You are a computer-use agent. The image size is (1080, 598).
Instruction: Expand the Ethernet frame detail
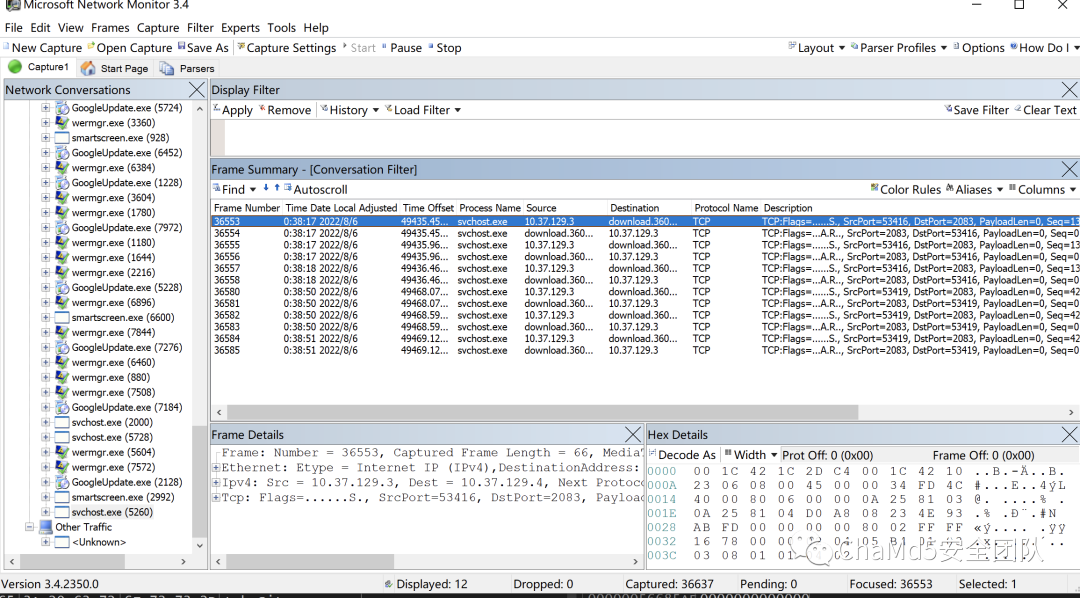click(x=216, y=468)
